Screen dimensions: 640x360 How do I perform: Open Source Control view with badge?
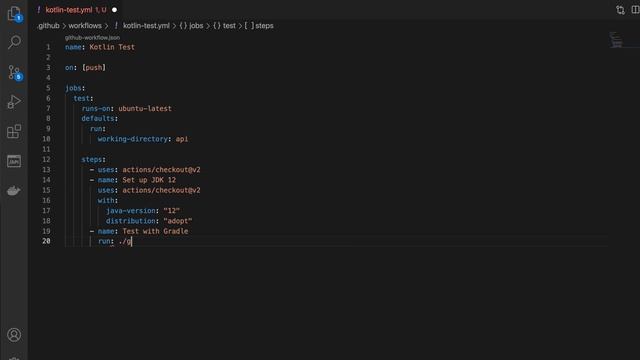click(x=14, y=72)
